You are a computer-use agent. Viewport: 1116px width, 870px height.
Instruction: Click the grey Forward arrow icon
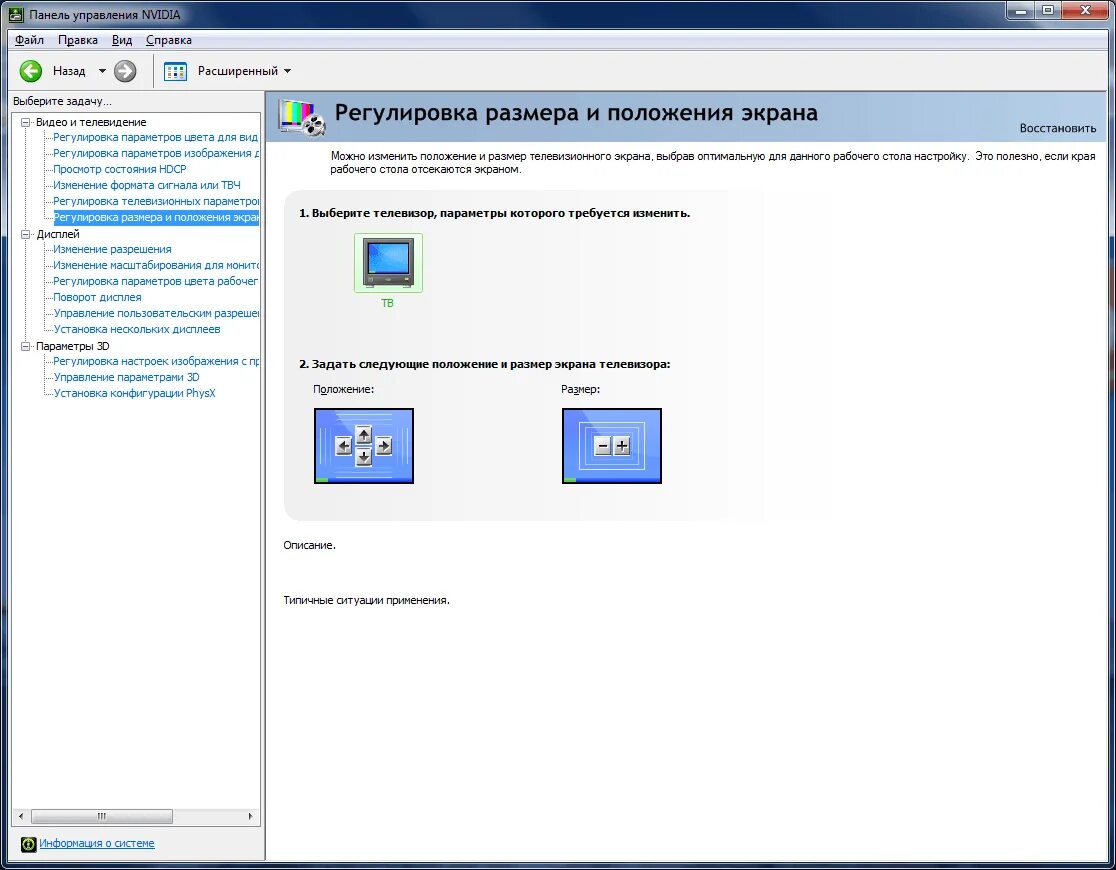coord(125,70)
